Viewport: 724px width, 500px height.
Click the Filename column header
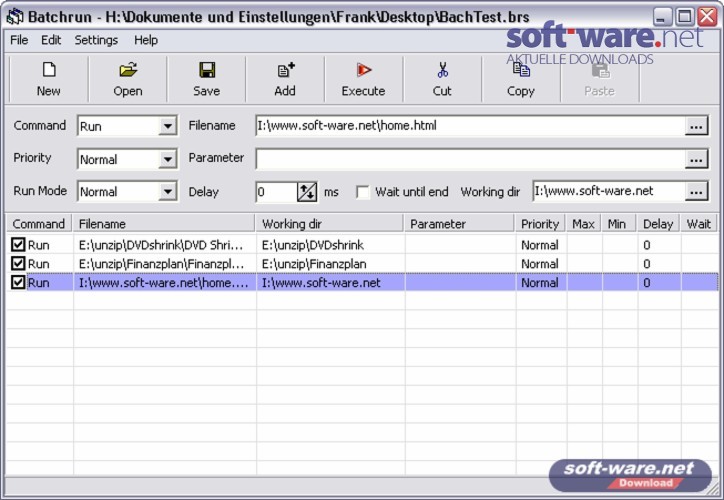(164, 224)
